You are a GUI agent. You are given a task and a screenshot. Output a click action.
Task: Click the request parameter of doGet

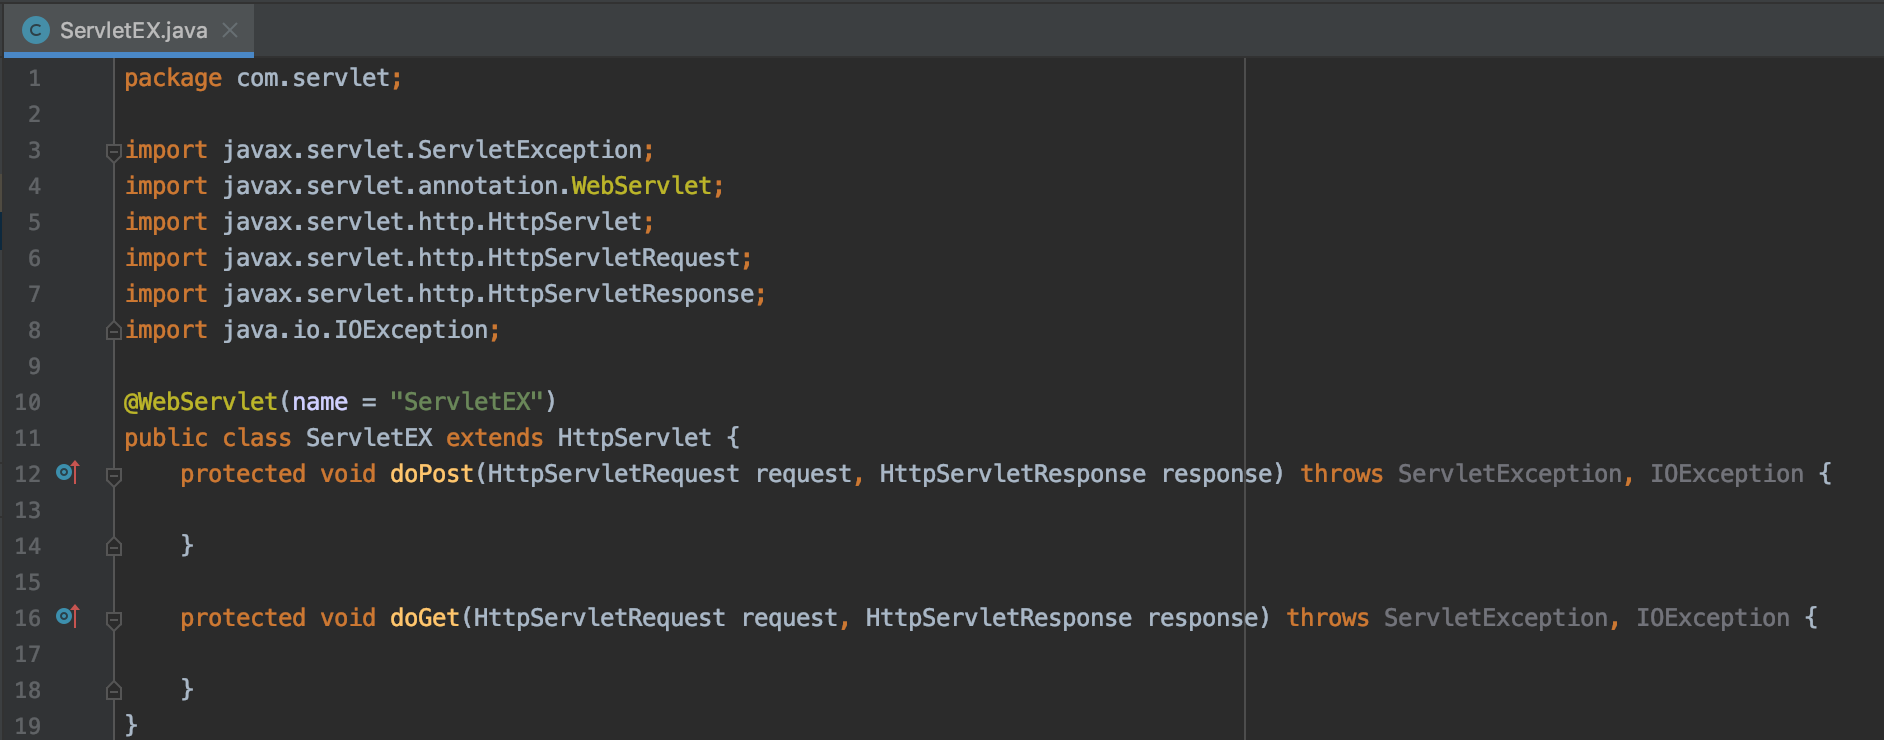[789, 618]
